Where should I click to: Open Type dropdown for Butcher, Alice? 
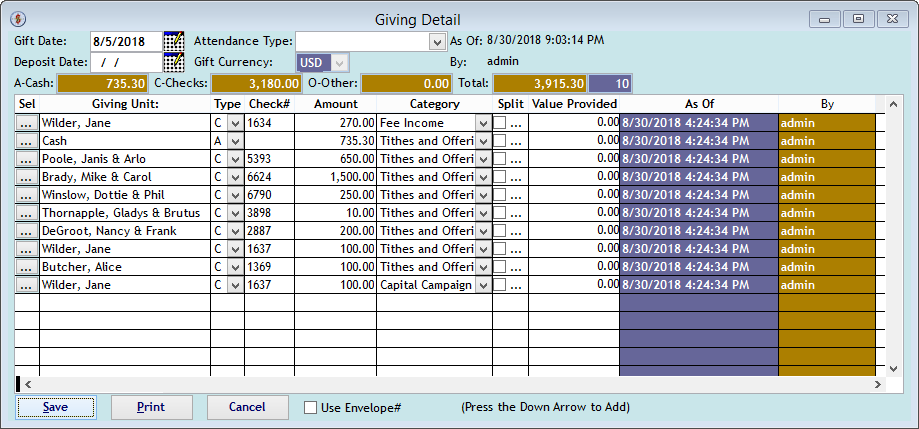(236, 267)
